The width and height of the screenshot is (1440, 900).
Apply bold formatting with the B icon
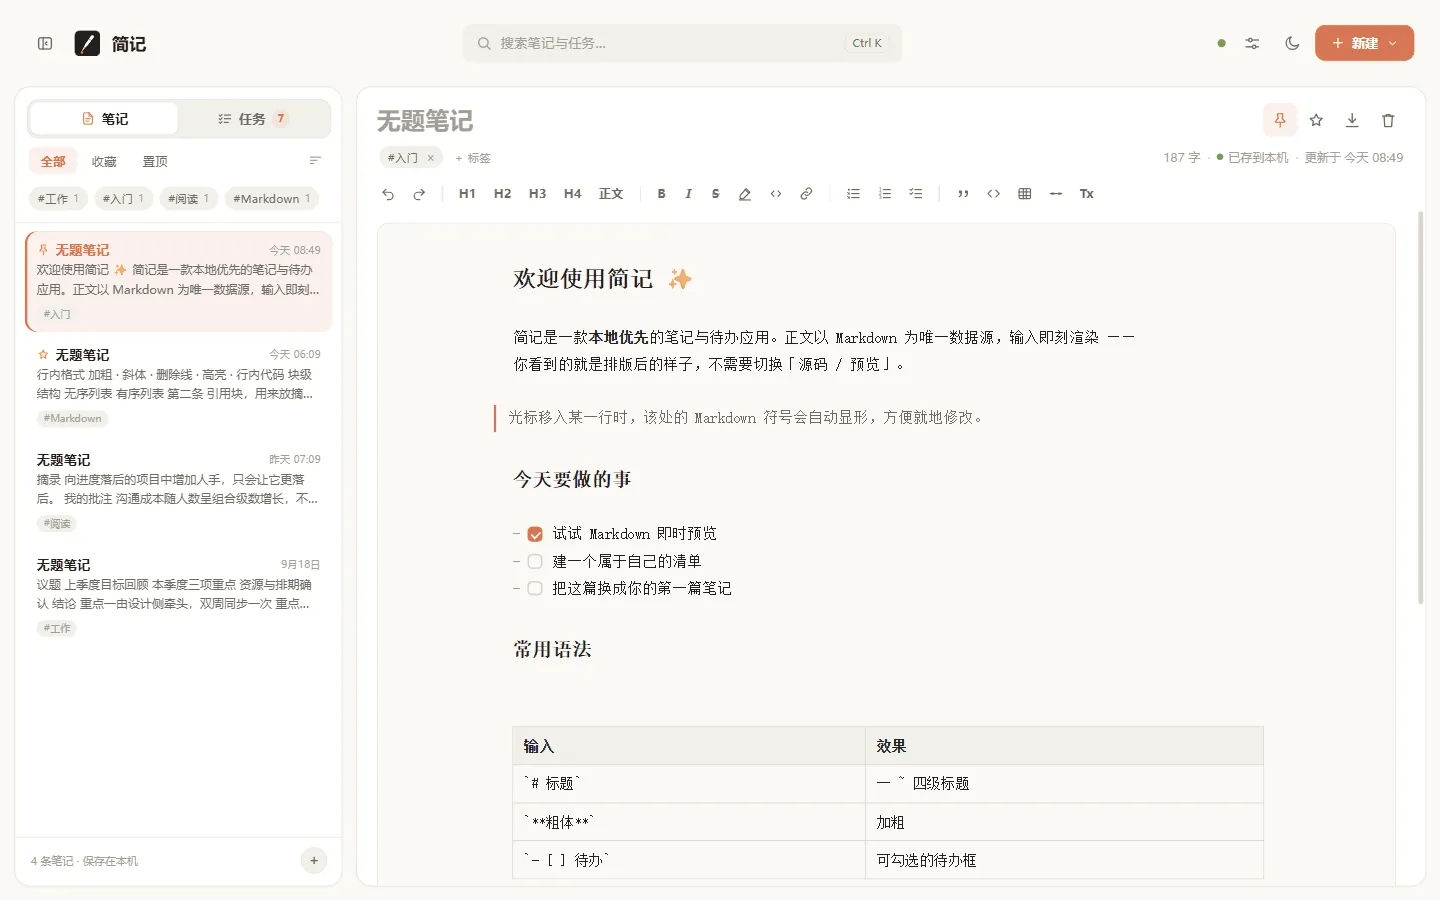[x=661, y=194]
